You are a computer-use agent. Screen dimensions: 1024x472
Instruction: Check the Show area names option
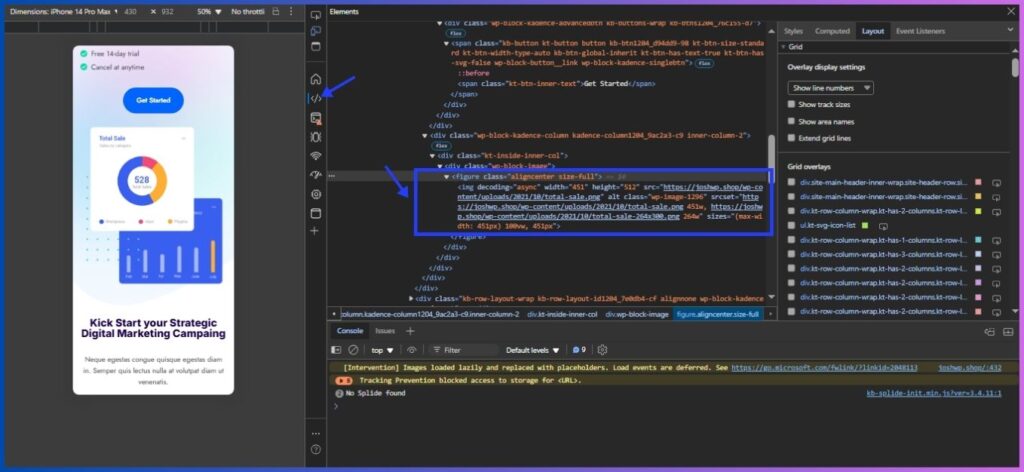click(792, 121)
